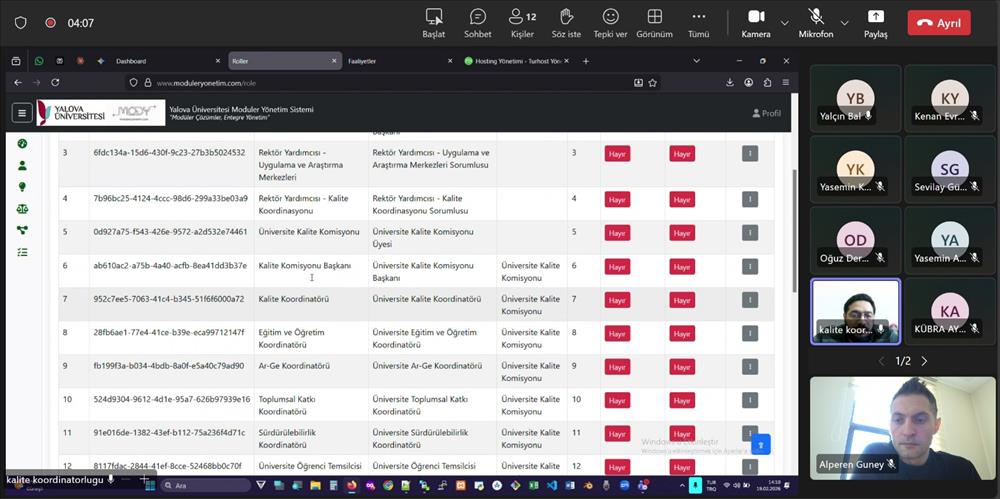This screenshot has width=1000, height=499.
Task: Change meeting Görünüm layout
Action: point(654,22)
